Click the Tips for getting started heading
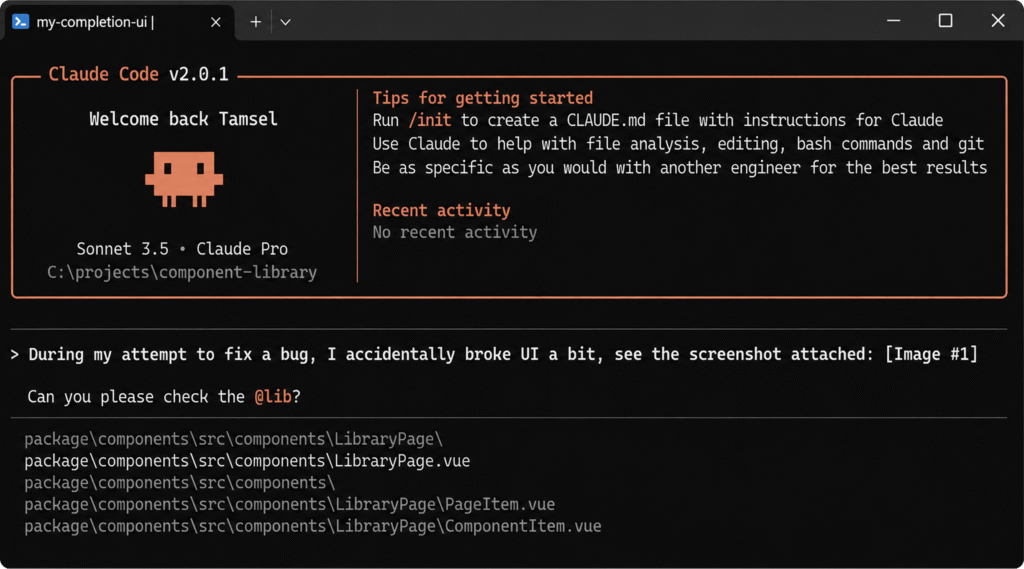This screenshot has width=1024, height=569. pos(483,98)
